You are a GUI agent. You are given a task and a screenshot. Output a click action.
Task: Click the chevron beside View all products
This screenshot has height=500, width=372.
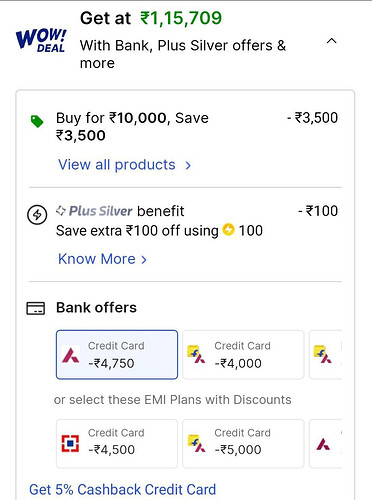[188, 165]
